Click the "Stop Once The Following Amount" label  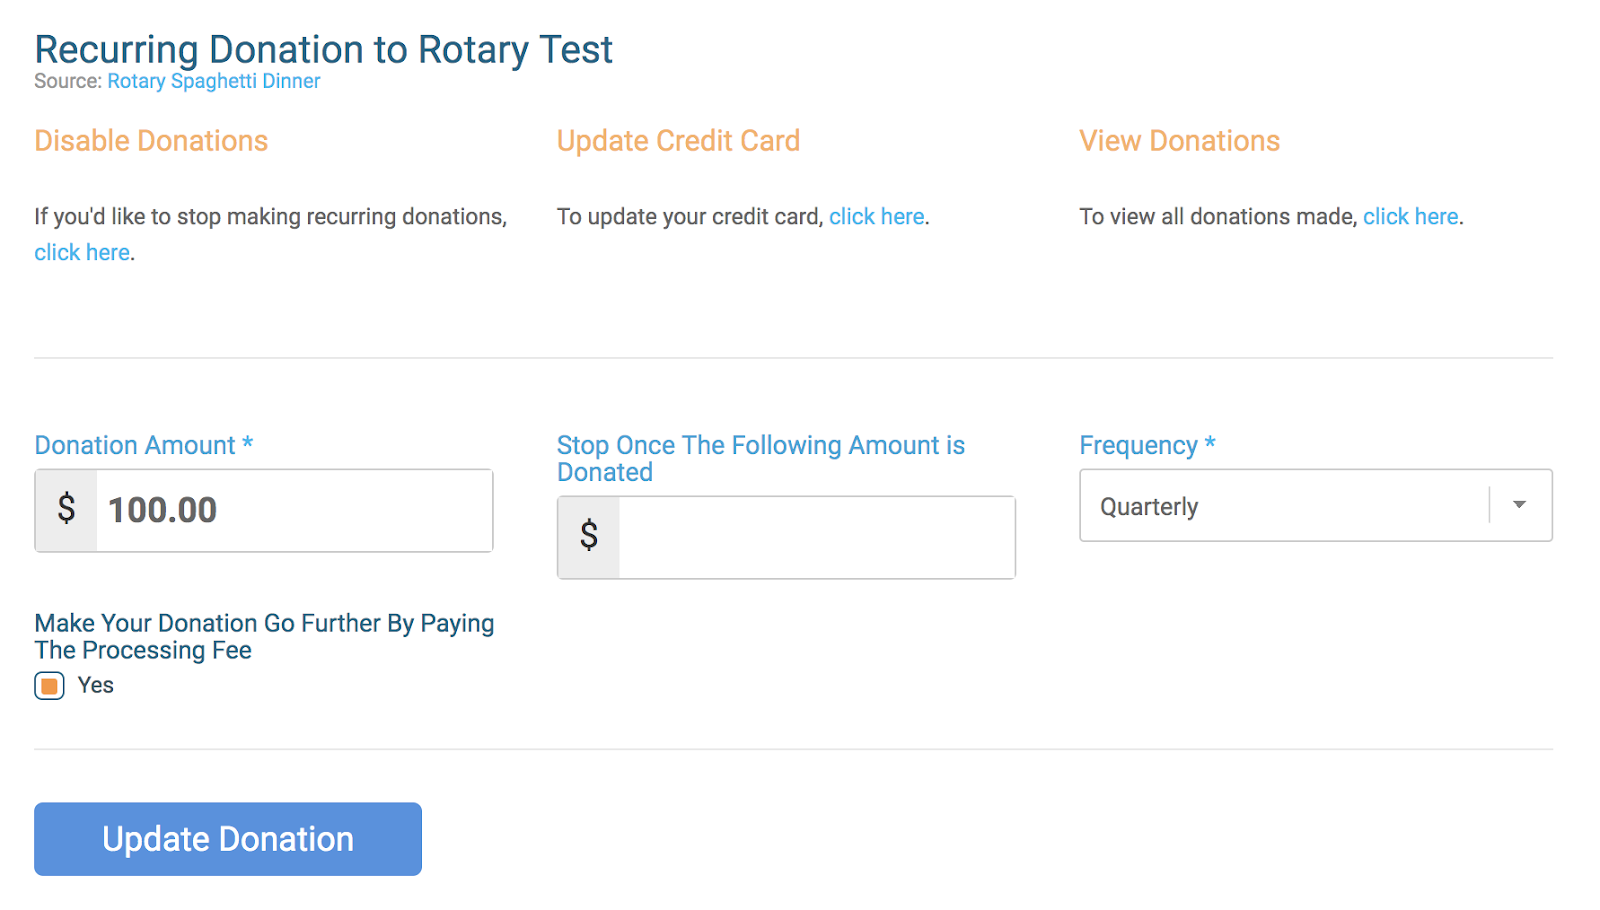click(x=760, y=446)
